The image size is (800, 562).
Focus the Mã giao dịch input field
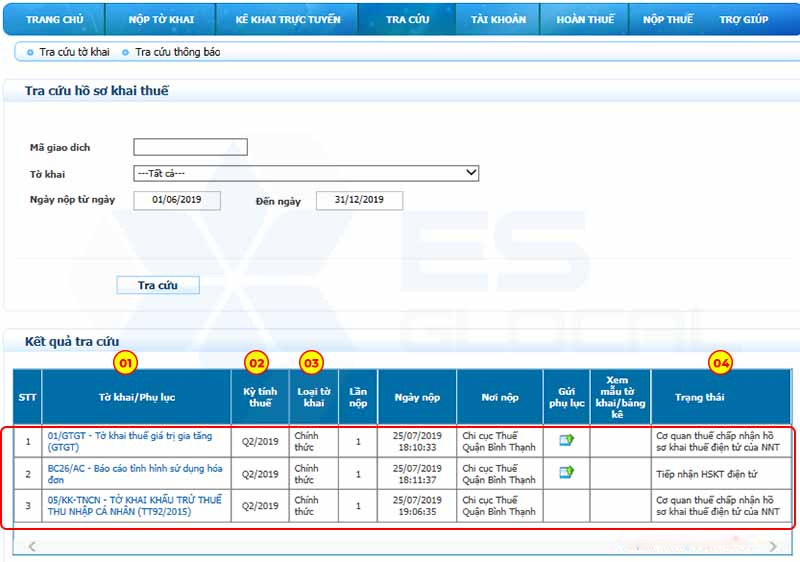point(190,147)
